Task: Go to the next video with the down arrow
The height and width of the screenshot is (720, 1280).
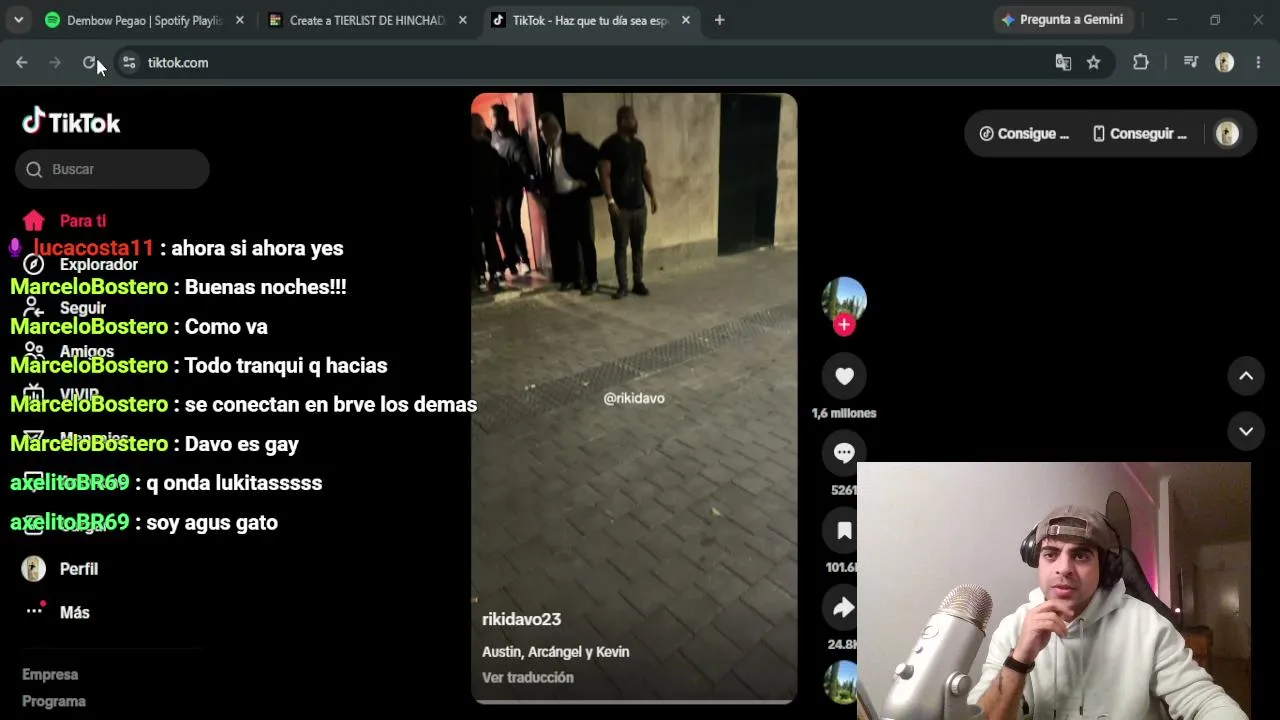Action: click(1246, 431)
